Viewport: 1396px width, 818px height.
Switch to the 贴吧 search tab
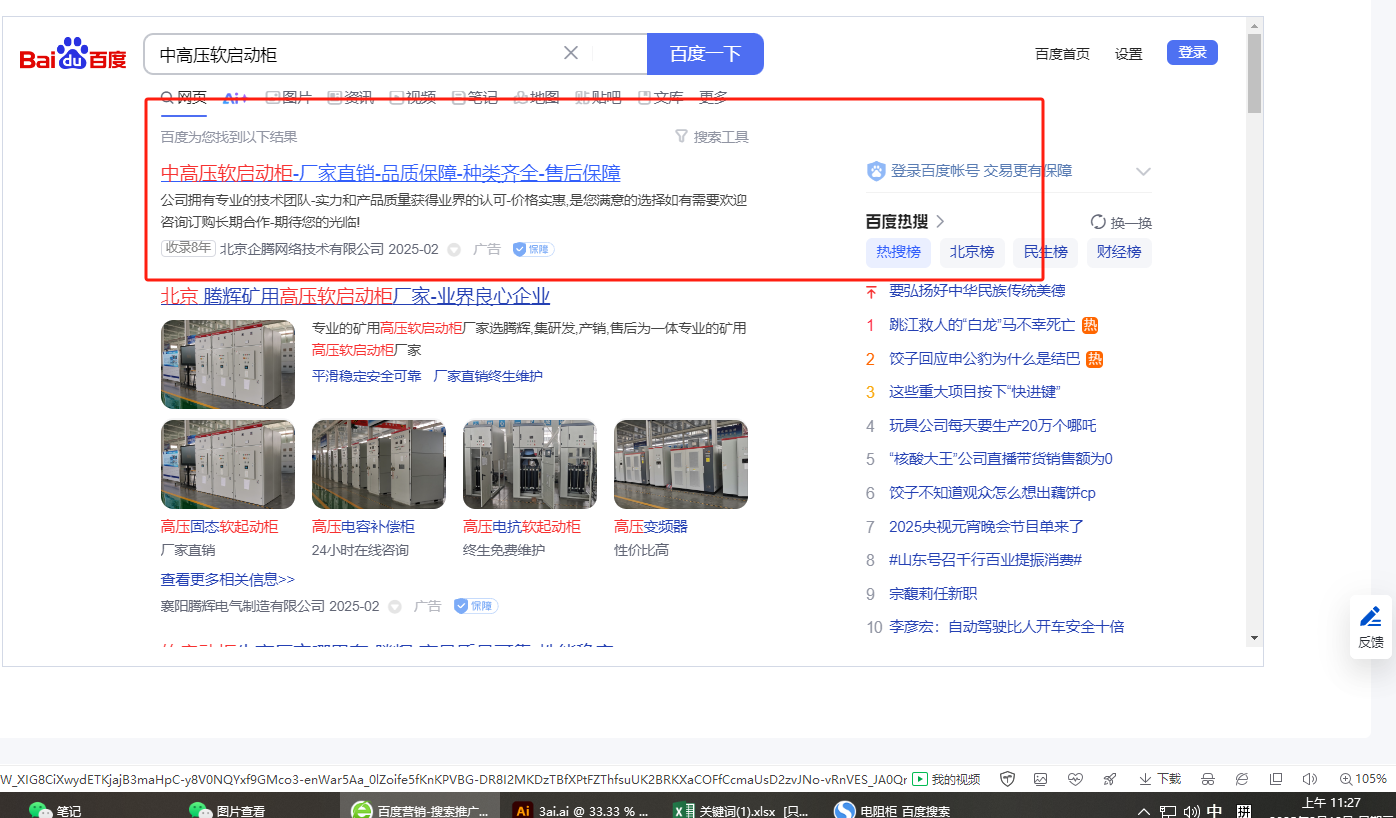pyautogui.click(x=599, y=97)
